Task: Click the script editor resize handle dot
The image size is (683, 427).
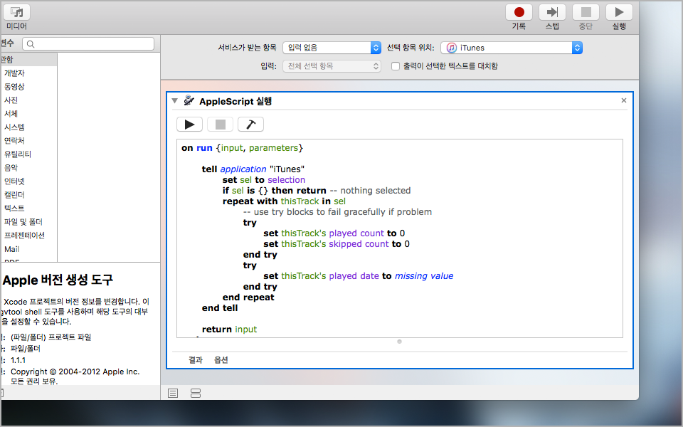Action: pos(399,342)
